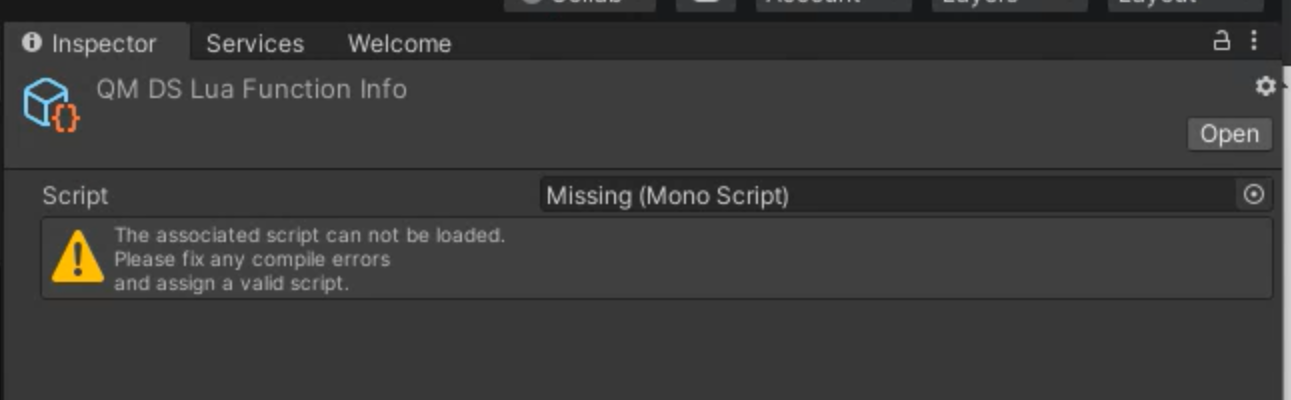Open the Inspector three-dot options menu
This screenshot has width=1291, height=400.
(x=1254, y=41)
